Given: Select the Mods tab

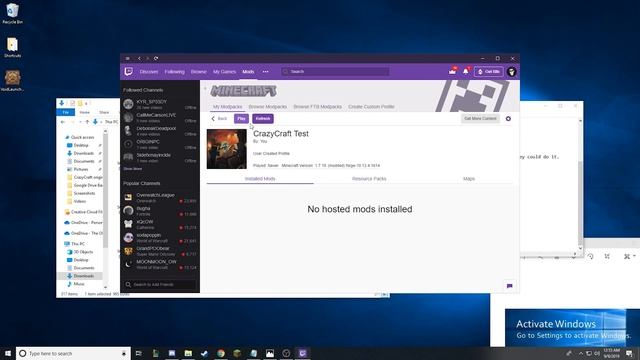Looking at the screenshot, I should click(x=248, y=72).
